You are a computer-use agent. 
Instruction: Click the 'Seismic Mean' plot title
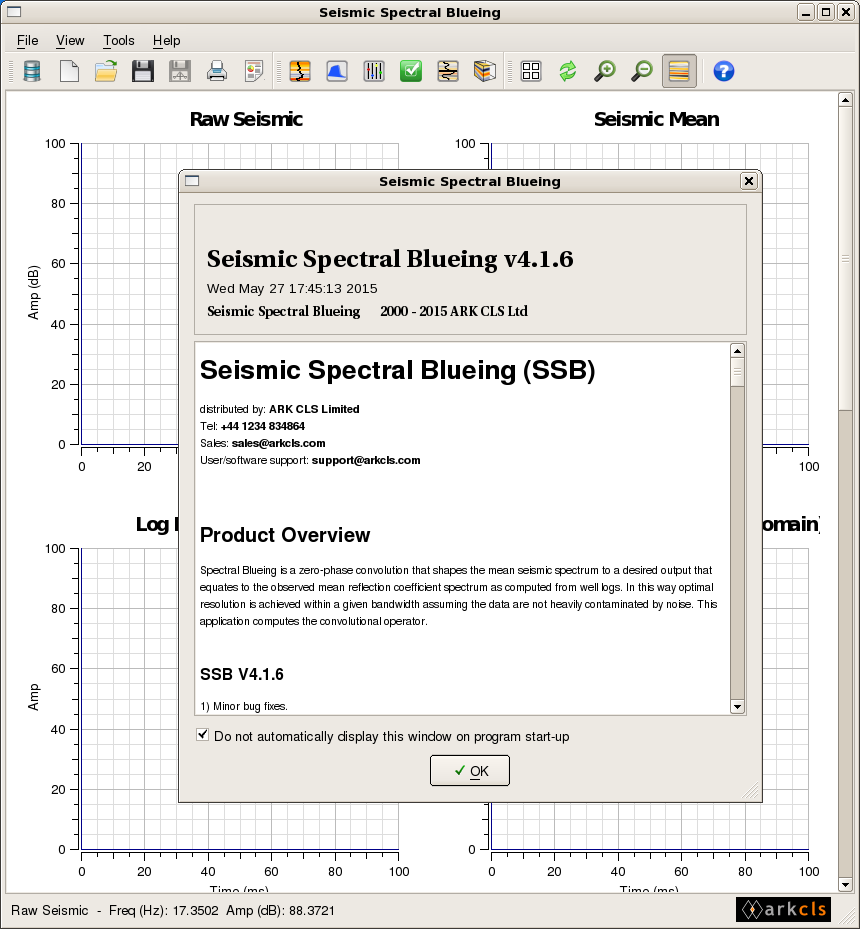pyautogui.click(x=656, y=119)
